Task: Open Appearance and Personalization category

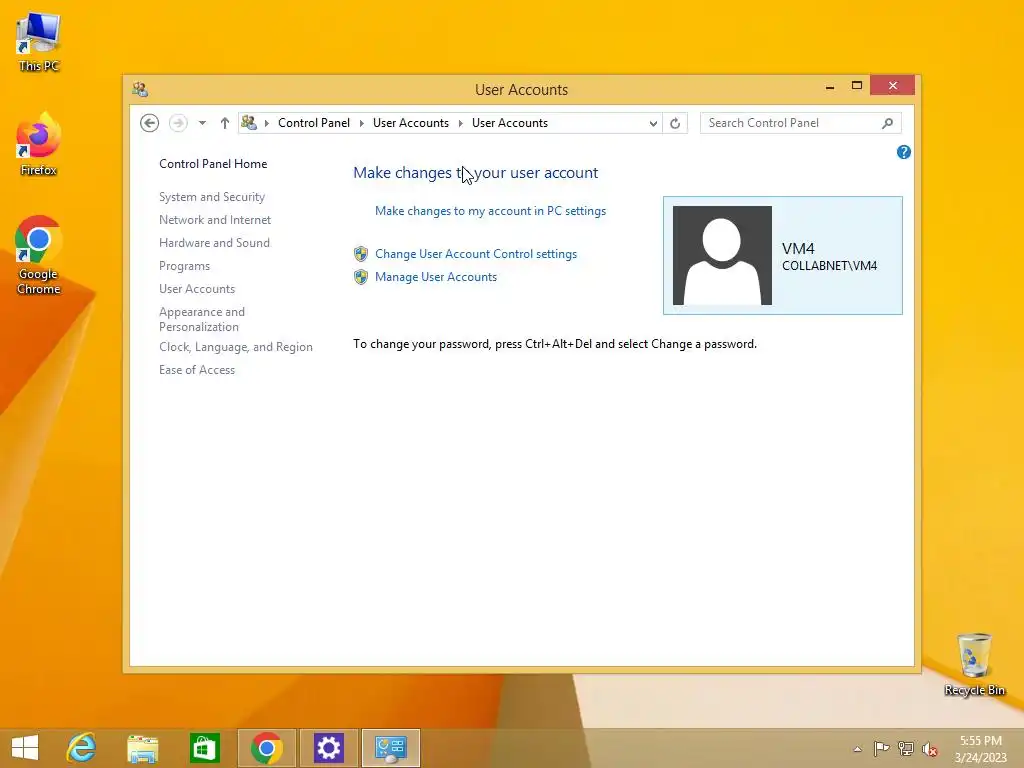Action: pos(202,319)
